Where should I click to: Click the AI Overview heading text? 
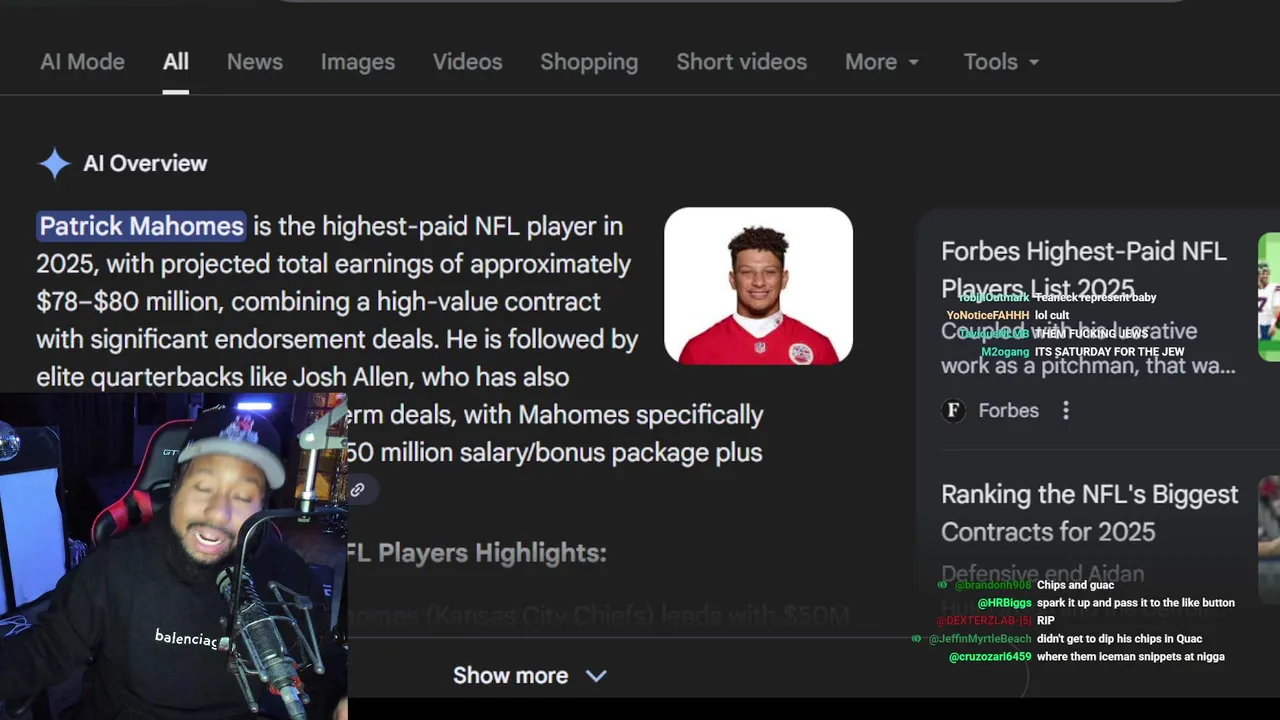pyautogui.click(x=145, y=163)
